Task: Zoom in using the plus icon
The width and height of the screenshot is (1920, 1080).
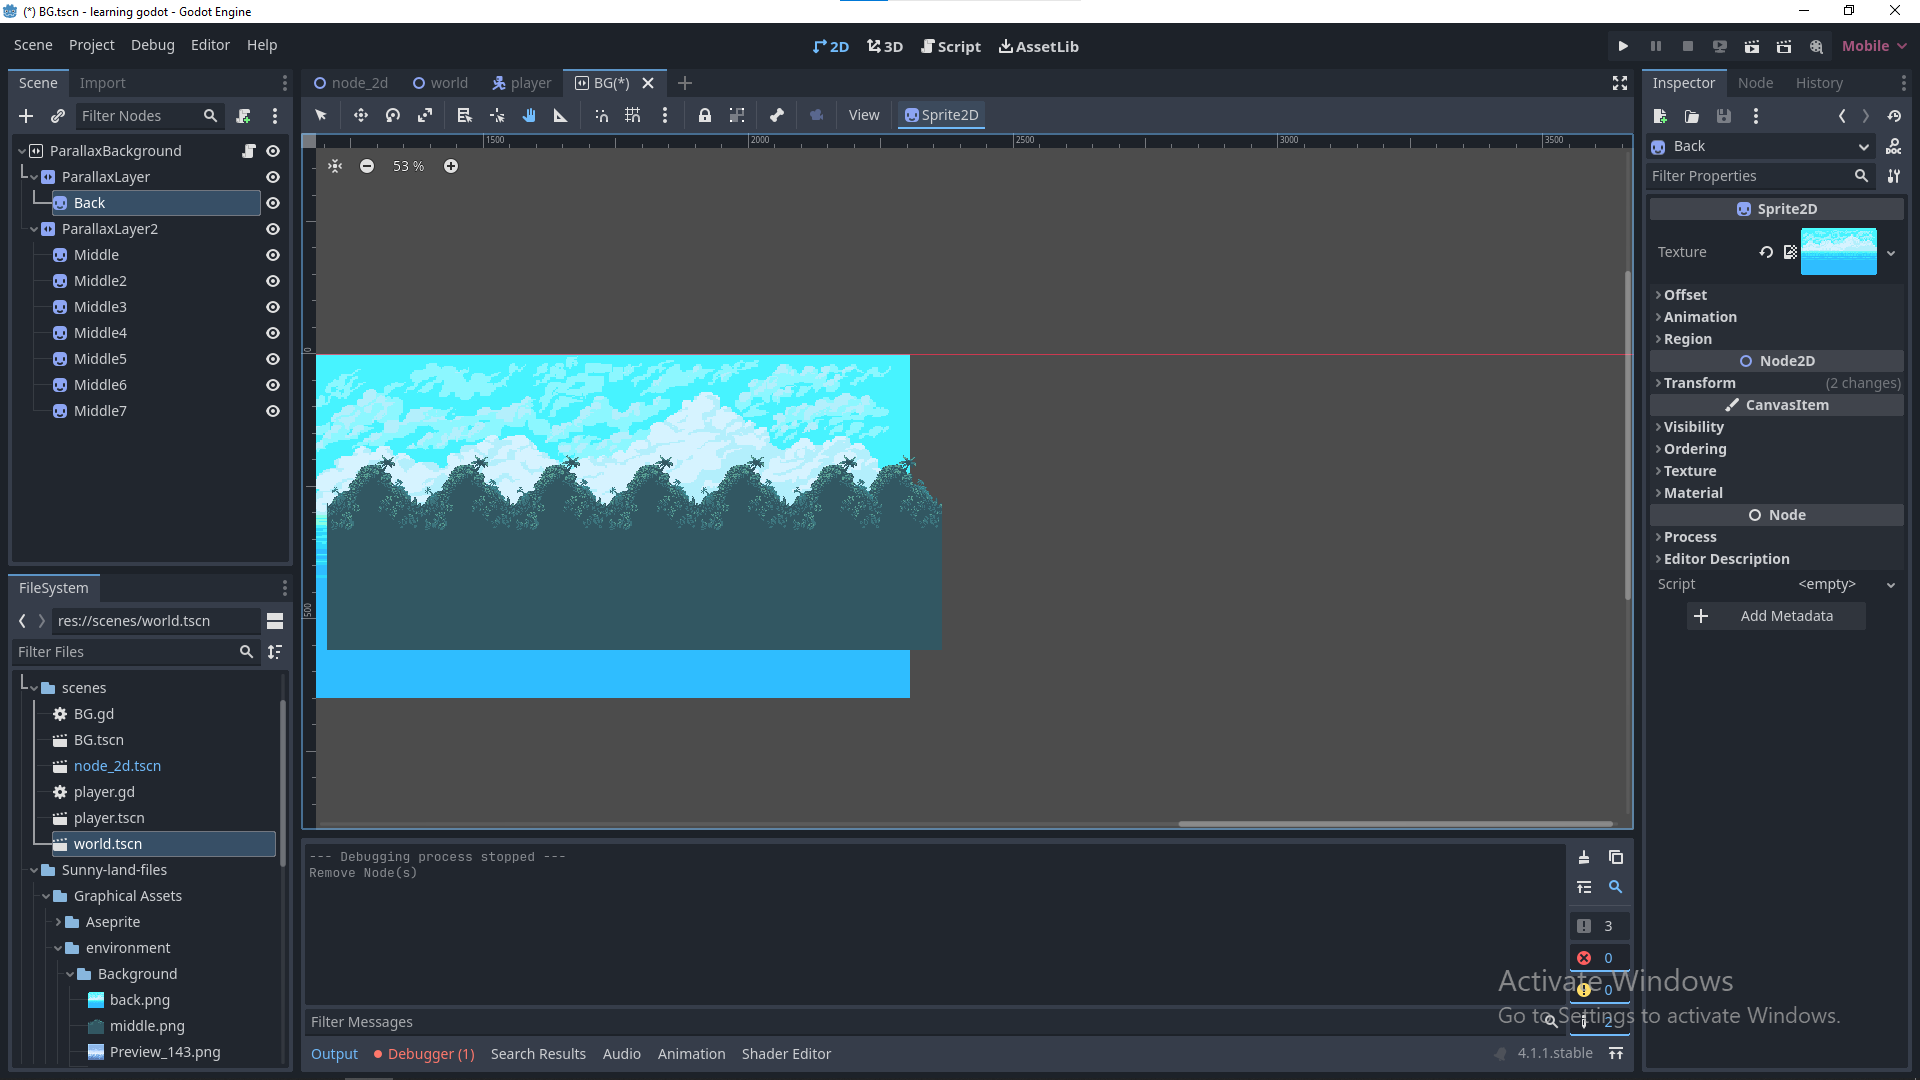Action: tap(450, 166)
